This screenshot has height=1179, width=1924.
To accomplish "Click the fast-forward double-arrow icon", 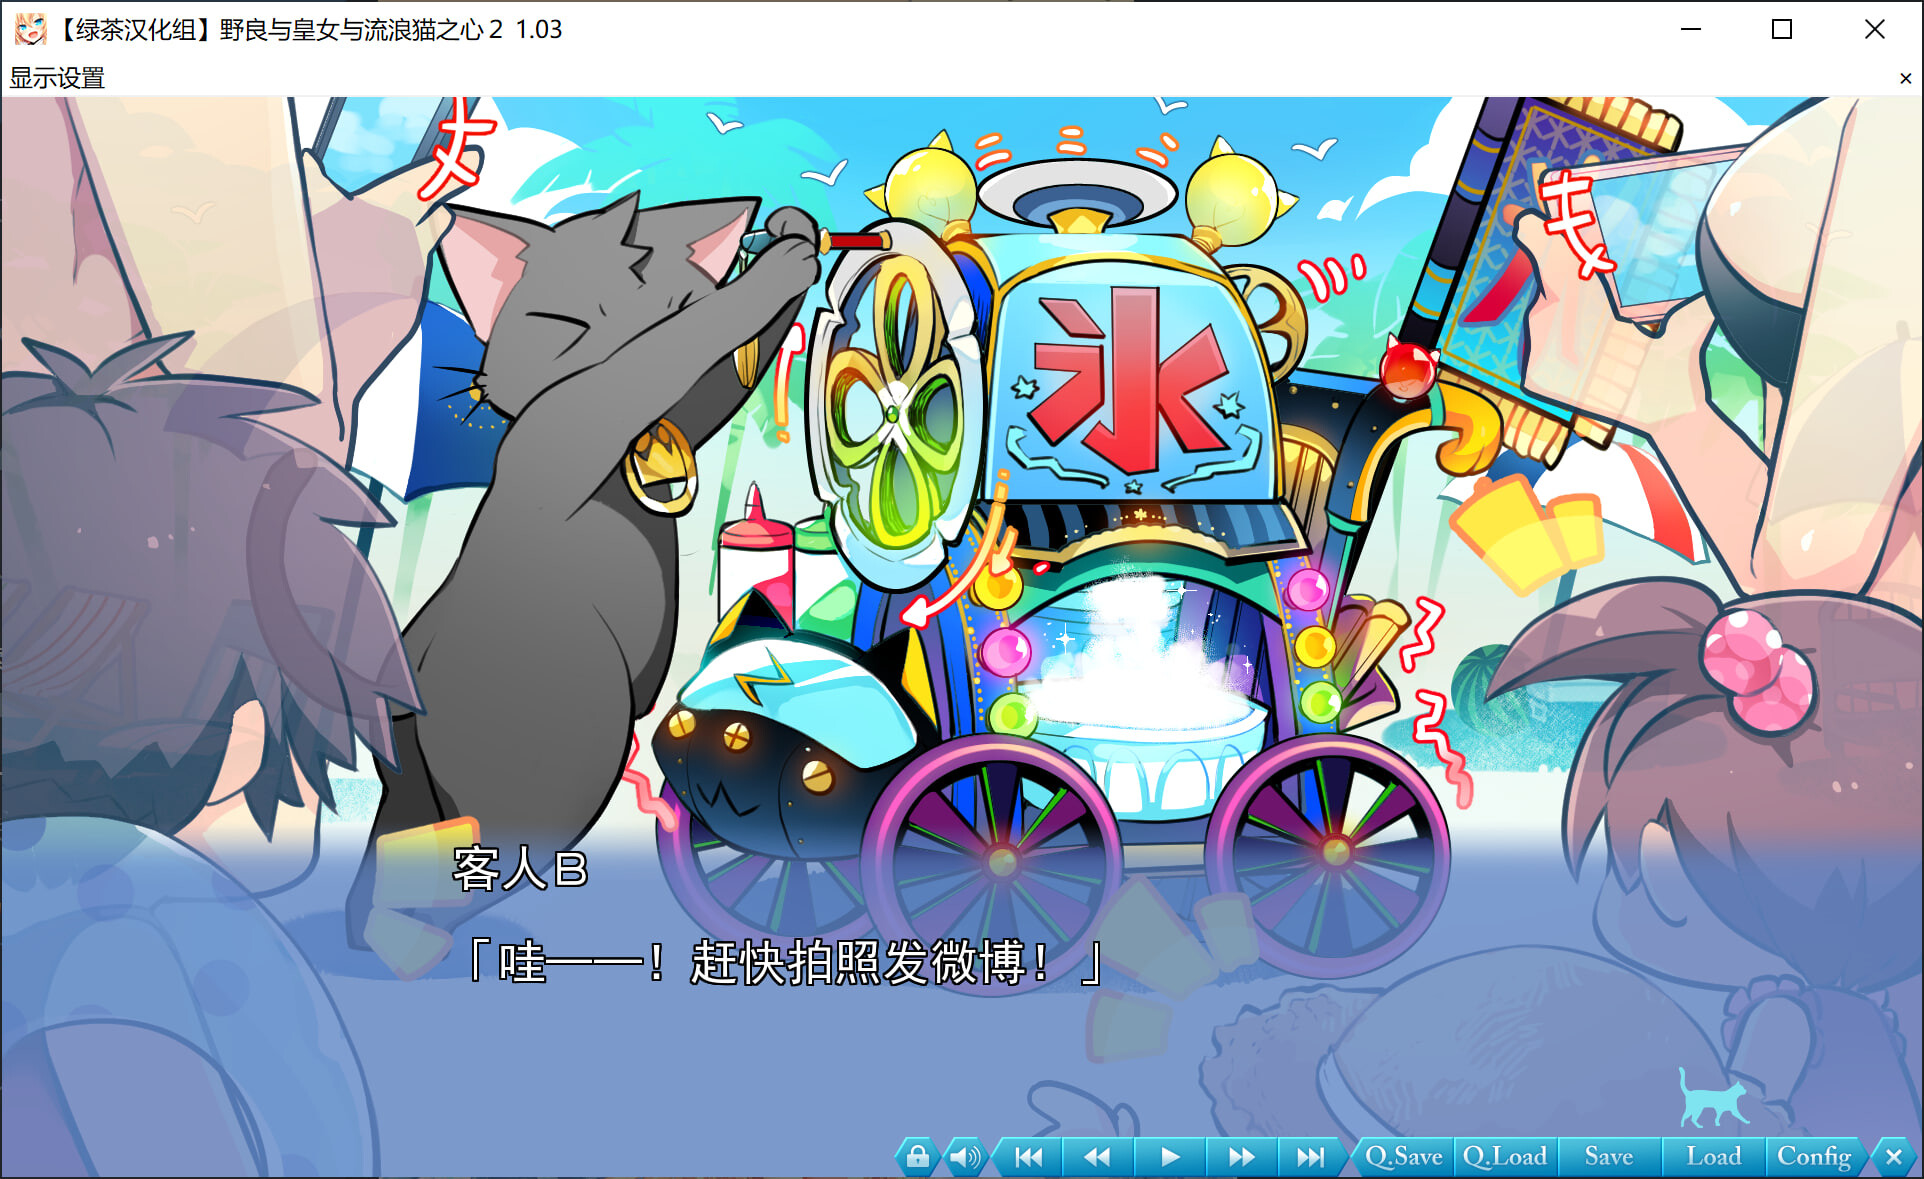I will click(x=1241, y=1157).
